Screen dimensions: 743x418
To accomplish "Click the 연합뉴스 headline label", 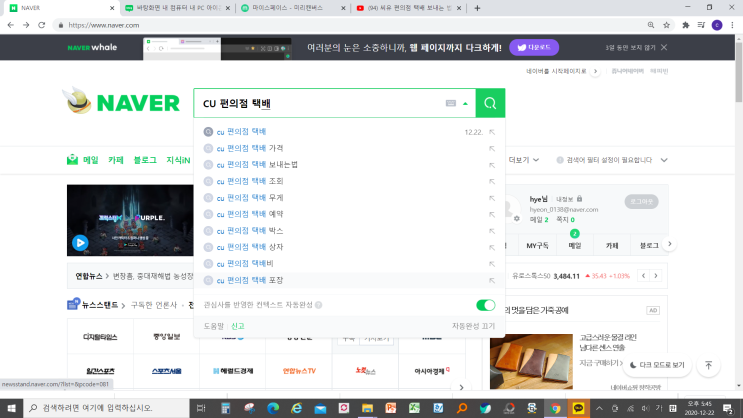I will click(x=89, y=276).
